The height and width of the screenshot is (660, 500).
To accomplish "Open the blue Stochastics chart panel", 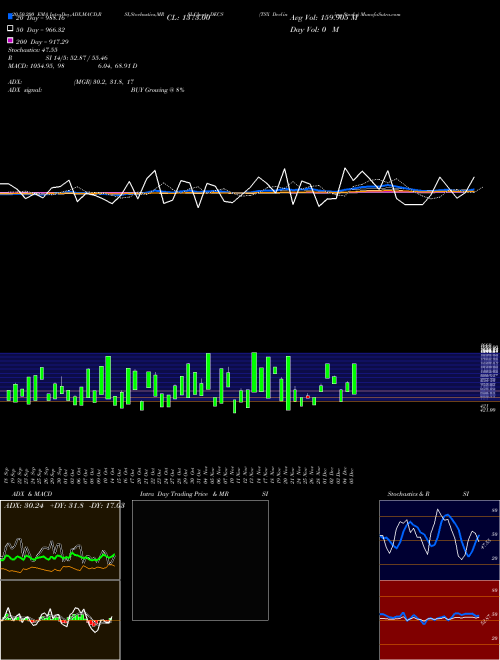I will [x=439, y=540].
